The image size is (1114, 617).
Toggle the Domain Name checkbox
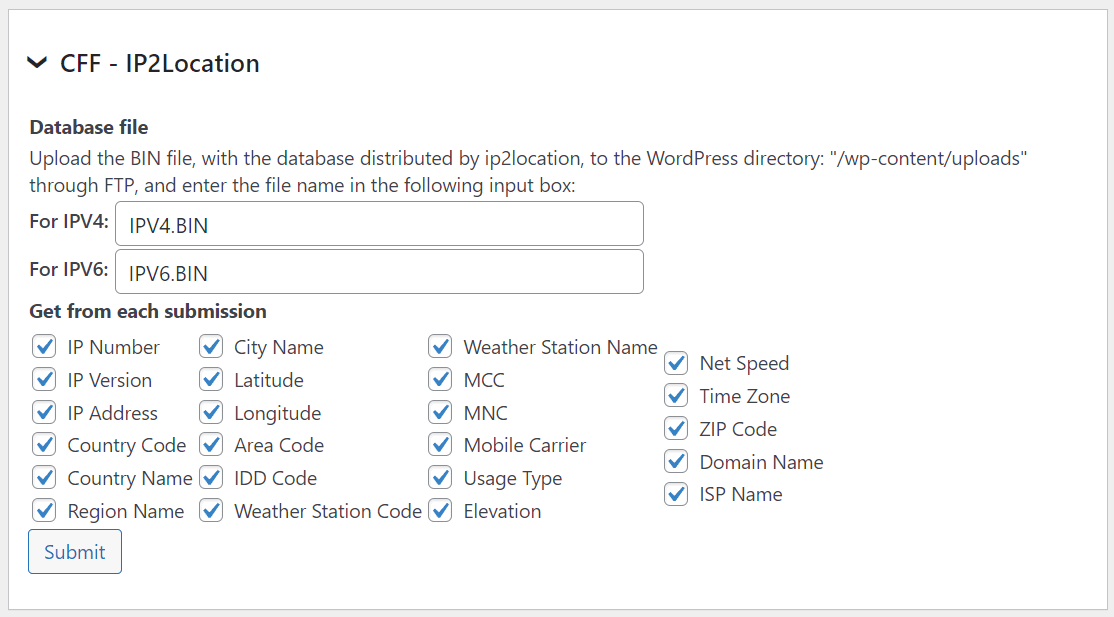click(x=676, y=461)
